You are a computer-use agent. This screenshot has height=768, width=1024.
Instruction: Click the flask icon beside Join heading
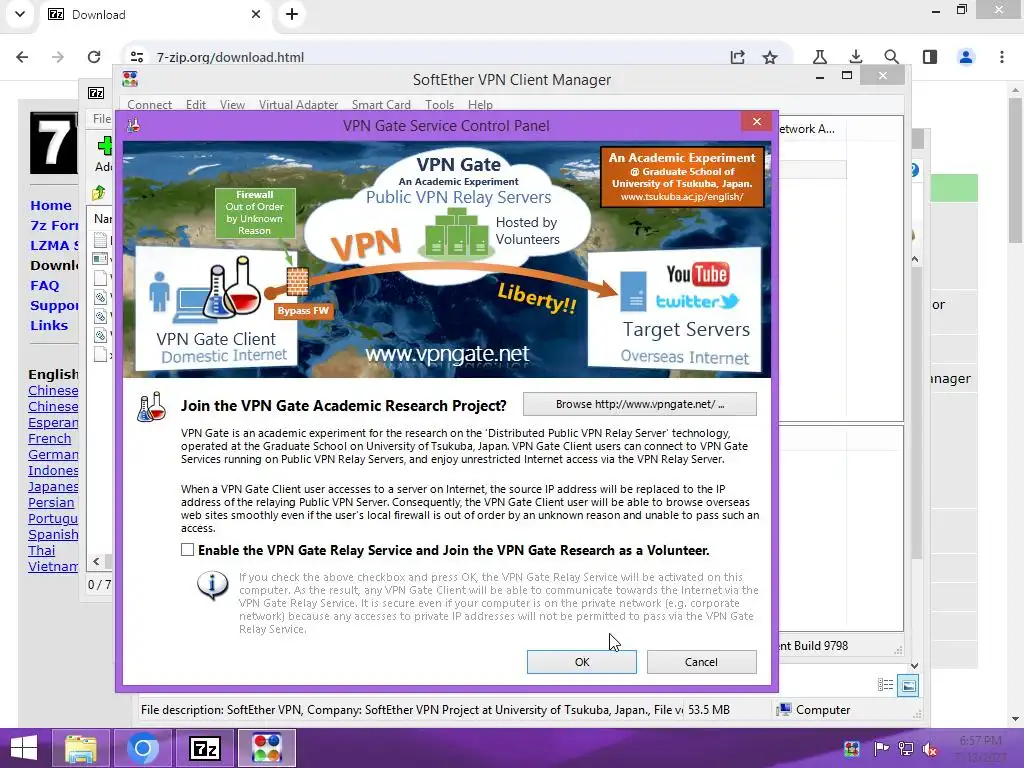151,407
